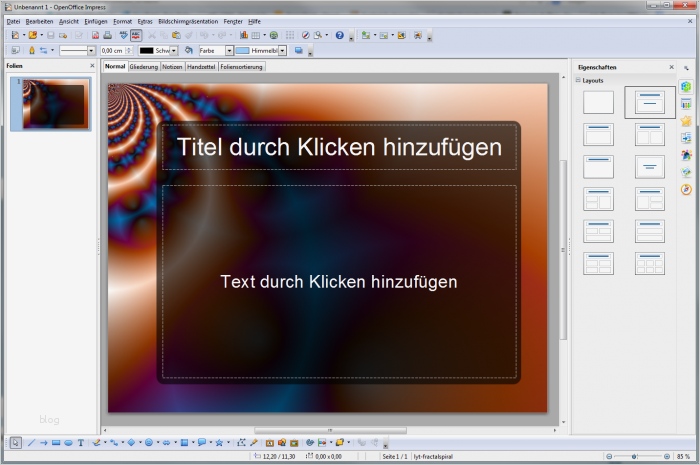The width and height of the screenshot is (700, 465).
Task: Open the line color dropdown
Action: pyautogui.click(x=174, y=51)
